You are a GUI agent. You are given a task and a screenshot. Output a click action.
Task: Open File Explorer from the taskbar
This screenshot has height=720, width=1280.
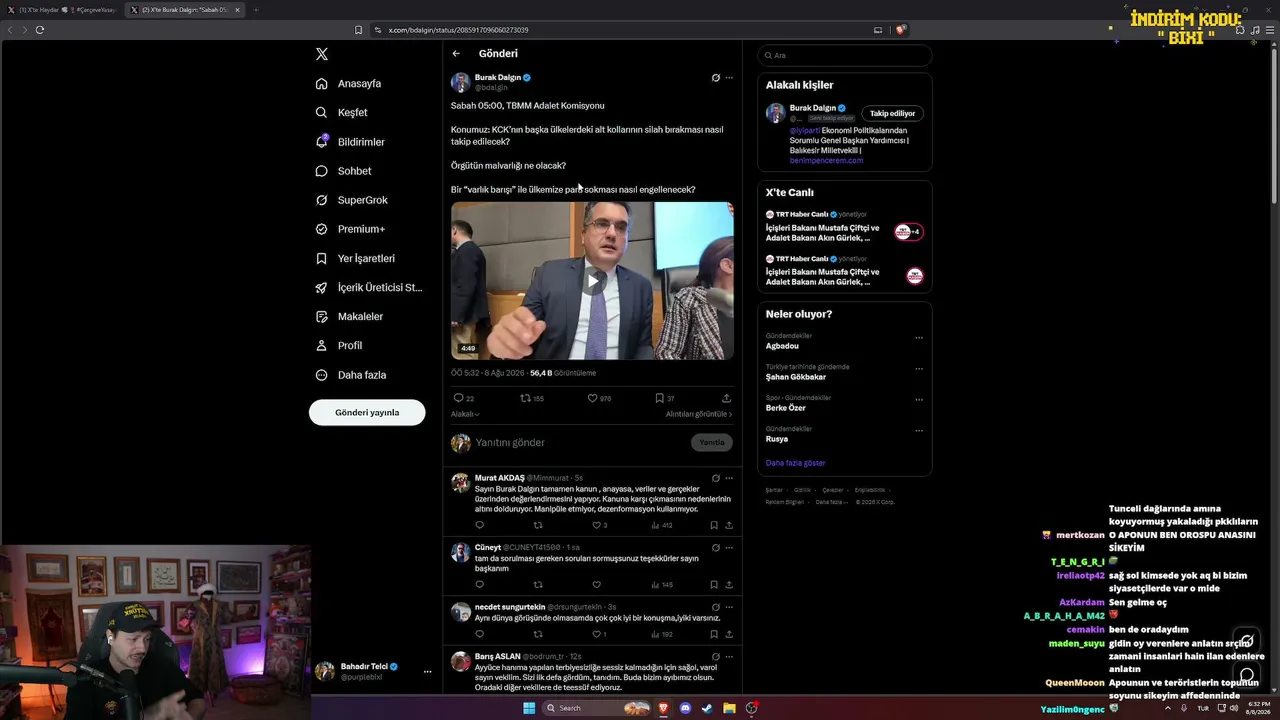[x=730, y=708]
